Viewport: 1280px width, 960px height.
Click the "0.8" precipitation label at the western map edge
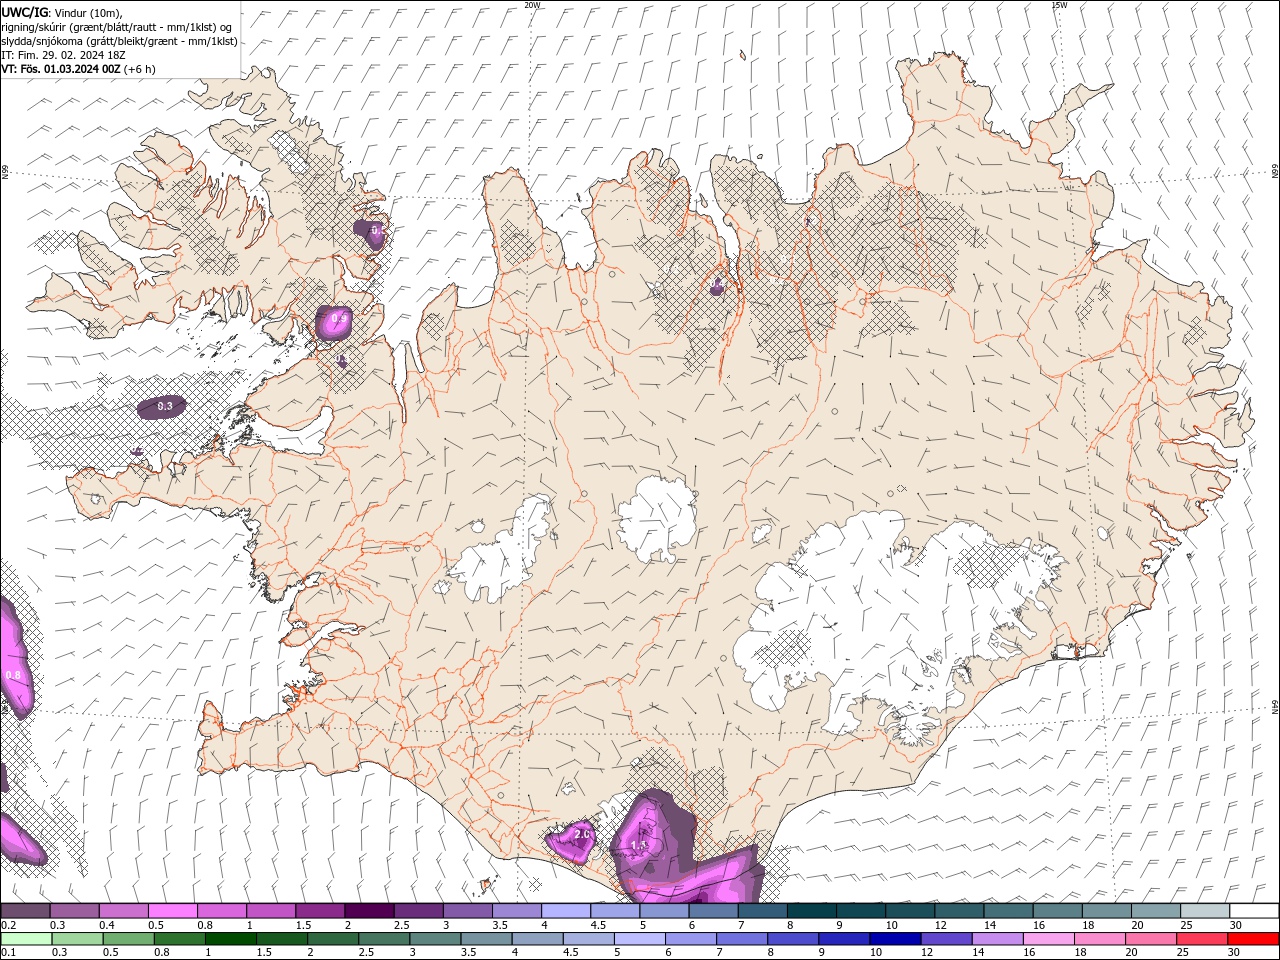tap(13, 676)
